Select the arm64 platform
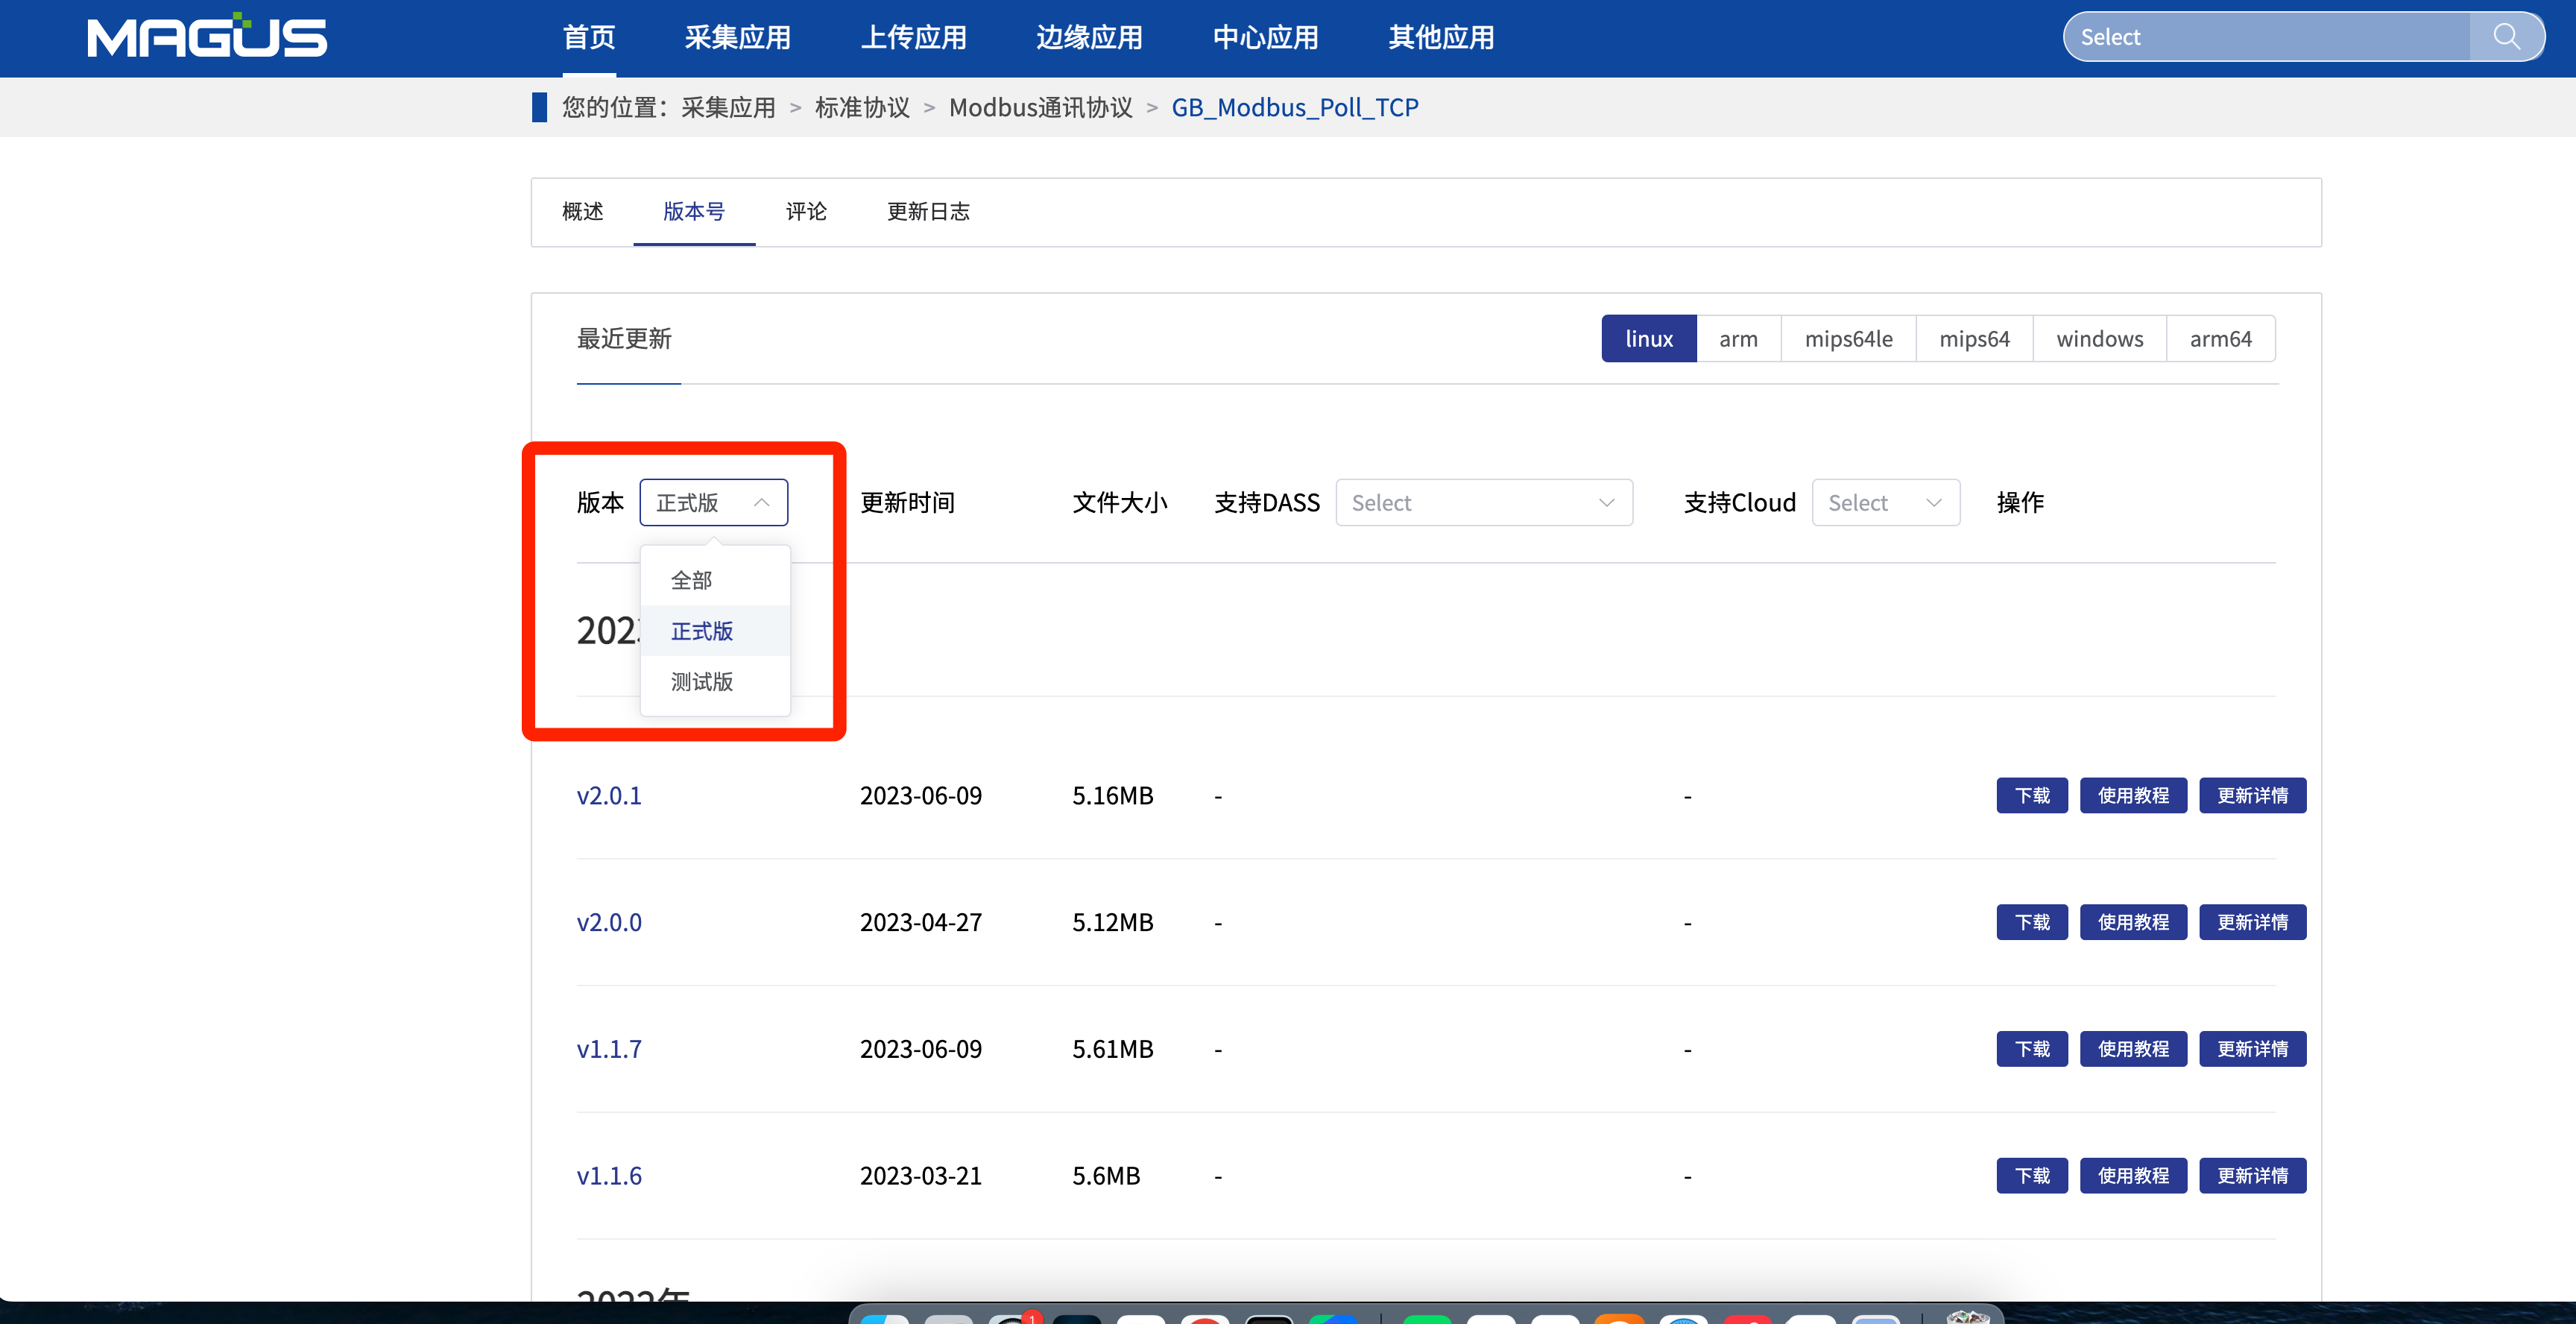This screenshot has height=1324, width=2576. (2220, 339)
